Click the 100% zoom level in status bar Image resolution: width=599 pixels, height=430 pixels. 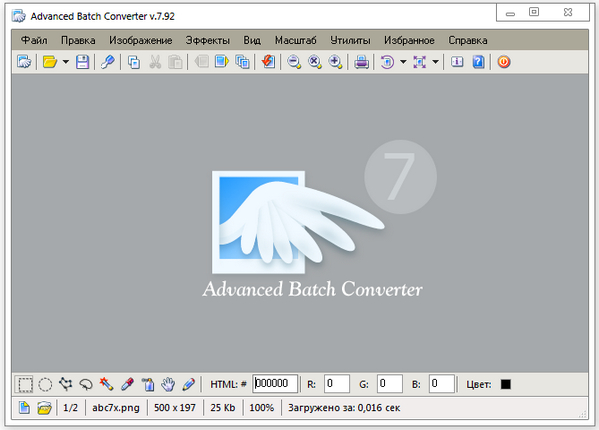click(x=262, y=408)
